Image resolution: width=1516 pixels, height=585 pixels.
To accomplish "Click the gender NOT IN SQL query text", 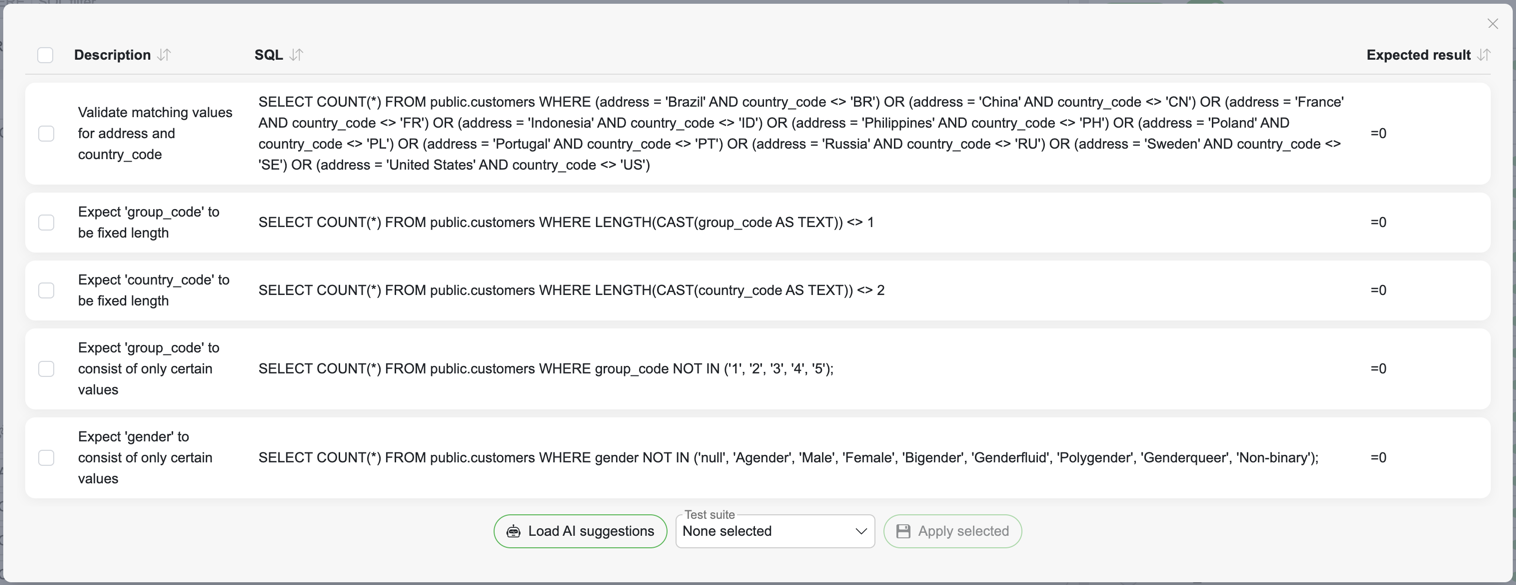I will coord(788,458).
